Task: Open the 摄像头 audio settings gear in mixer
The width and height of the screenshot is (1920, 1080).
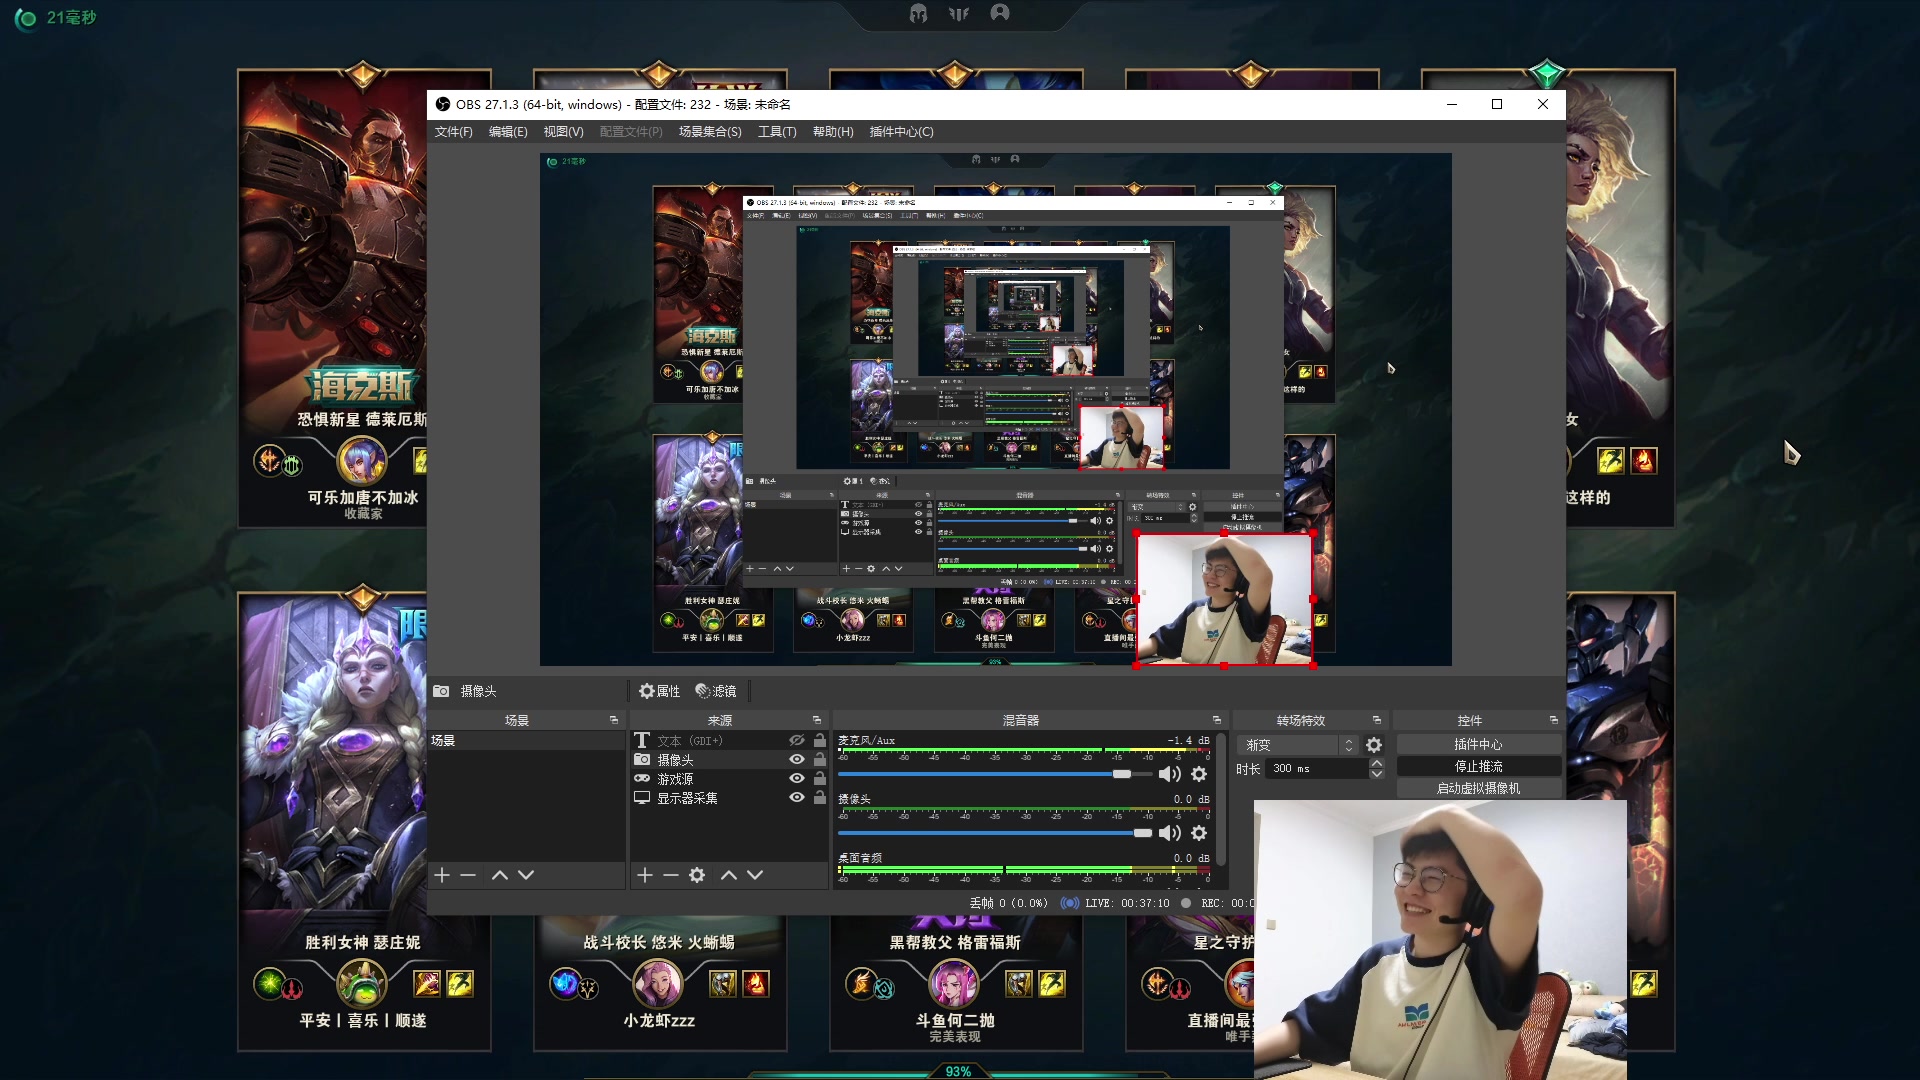Action: pyautogui.click(x=1199, y=833)
